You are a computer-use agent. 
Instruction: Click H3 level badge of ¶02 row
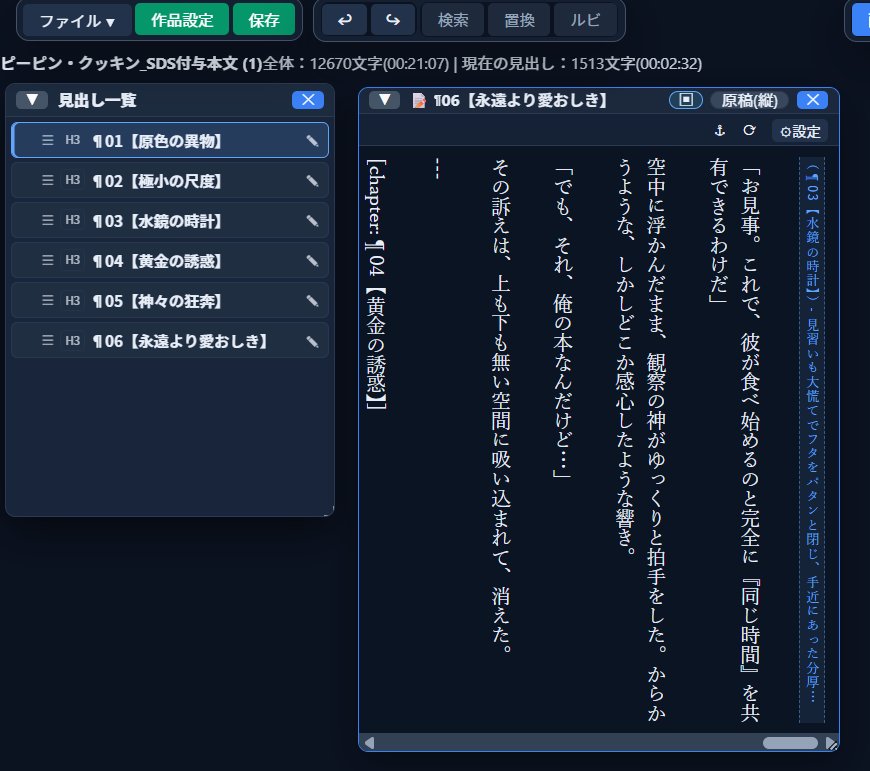point(73,180)
